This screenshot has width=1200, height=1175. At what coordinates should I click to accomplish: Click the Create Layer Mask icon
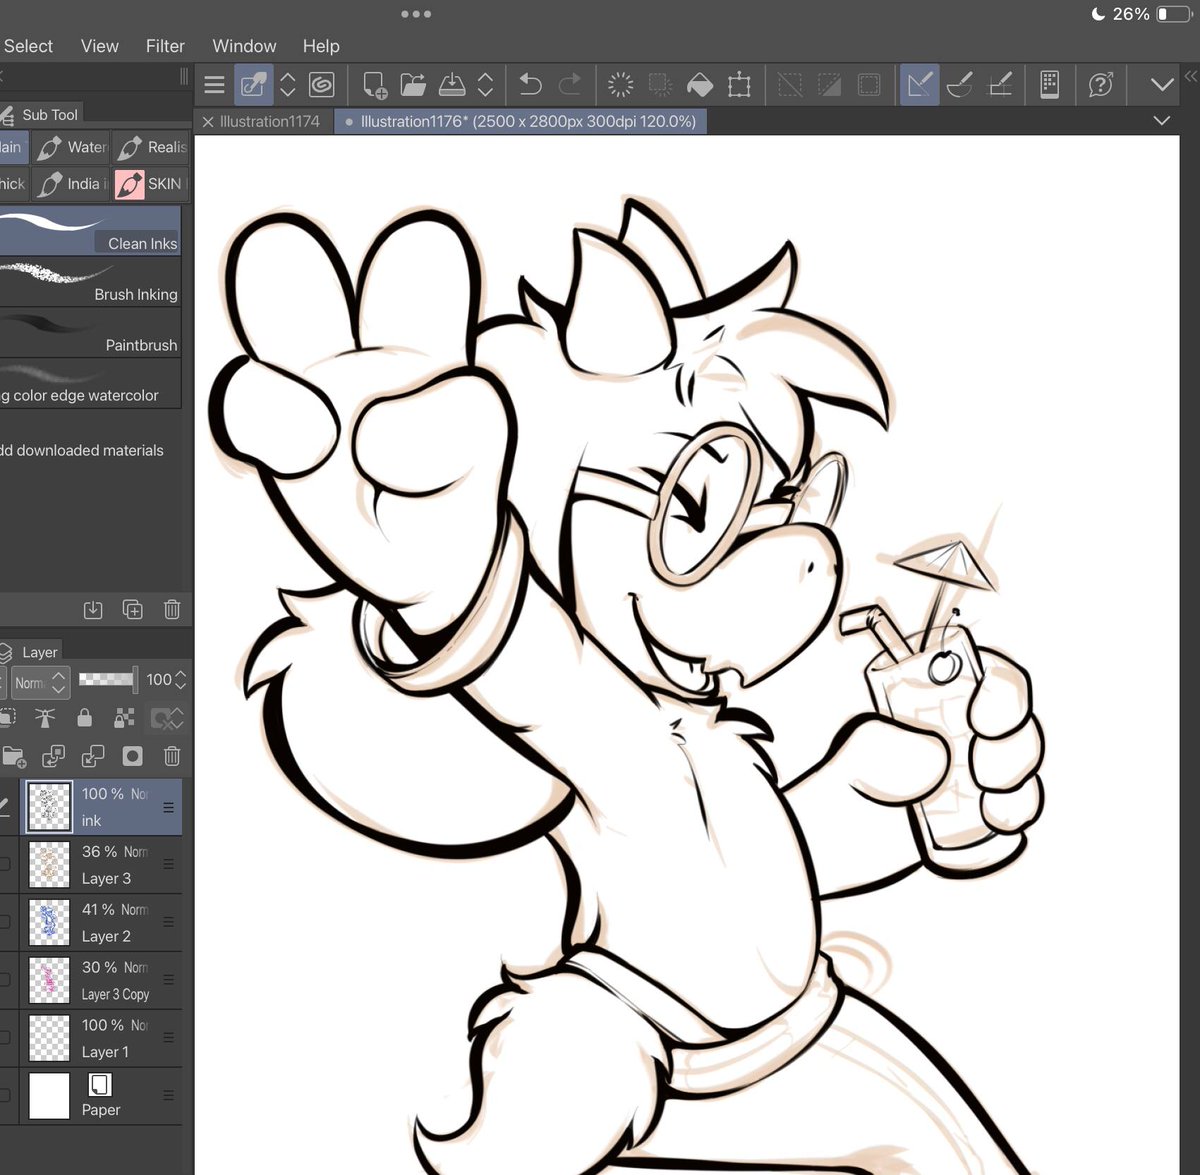[x=132, y=756]
